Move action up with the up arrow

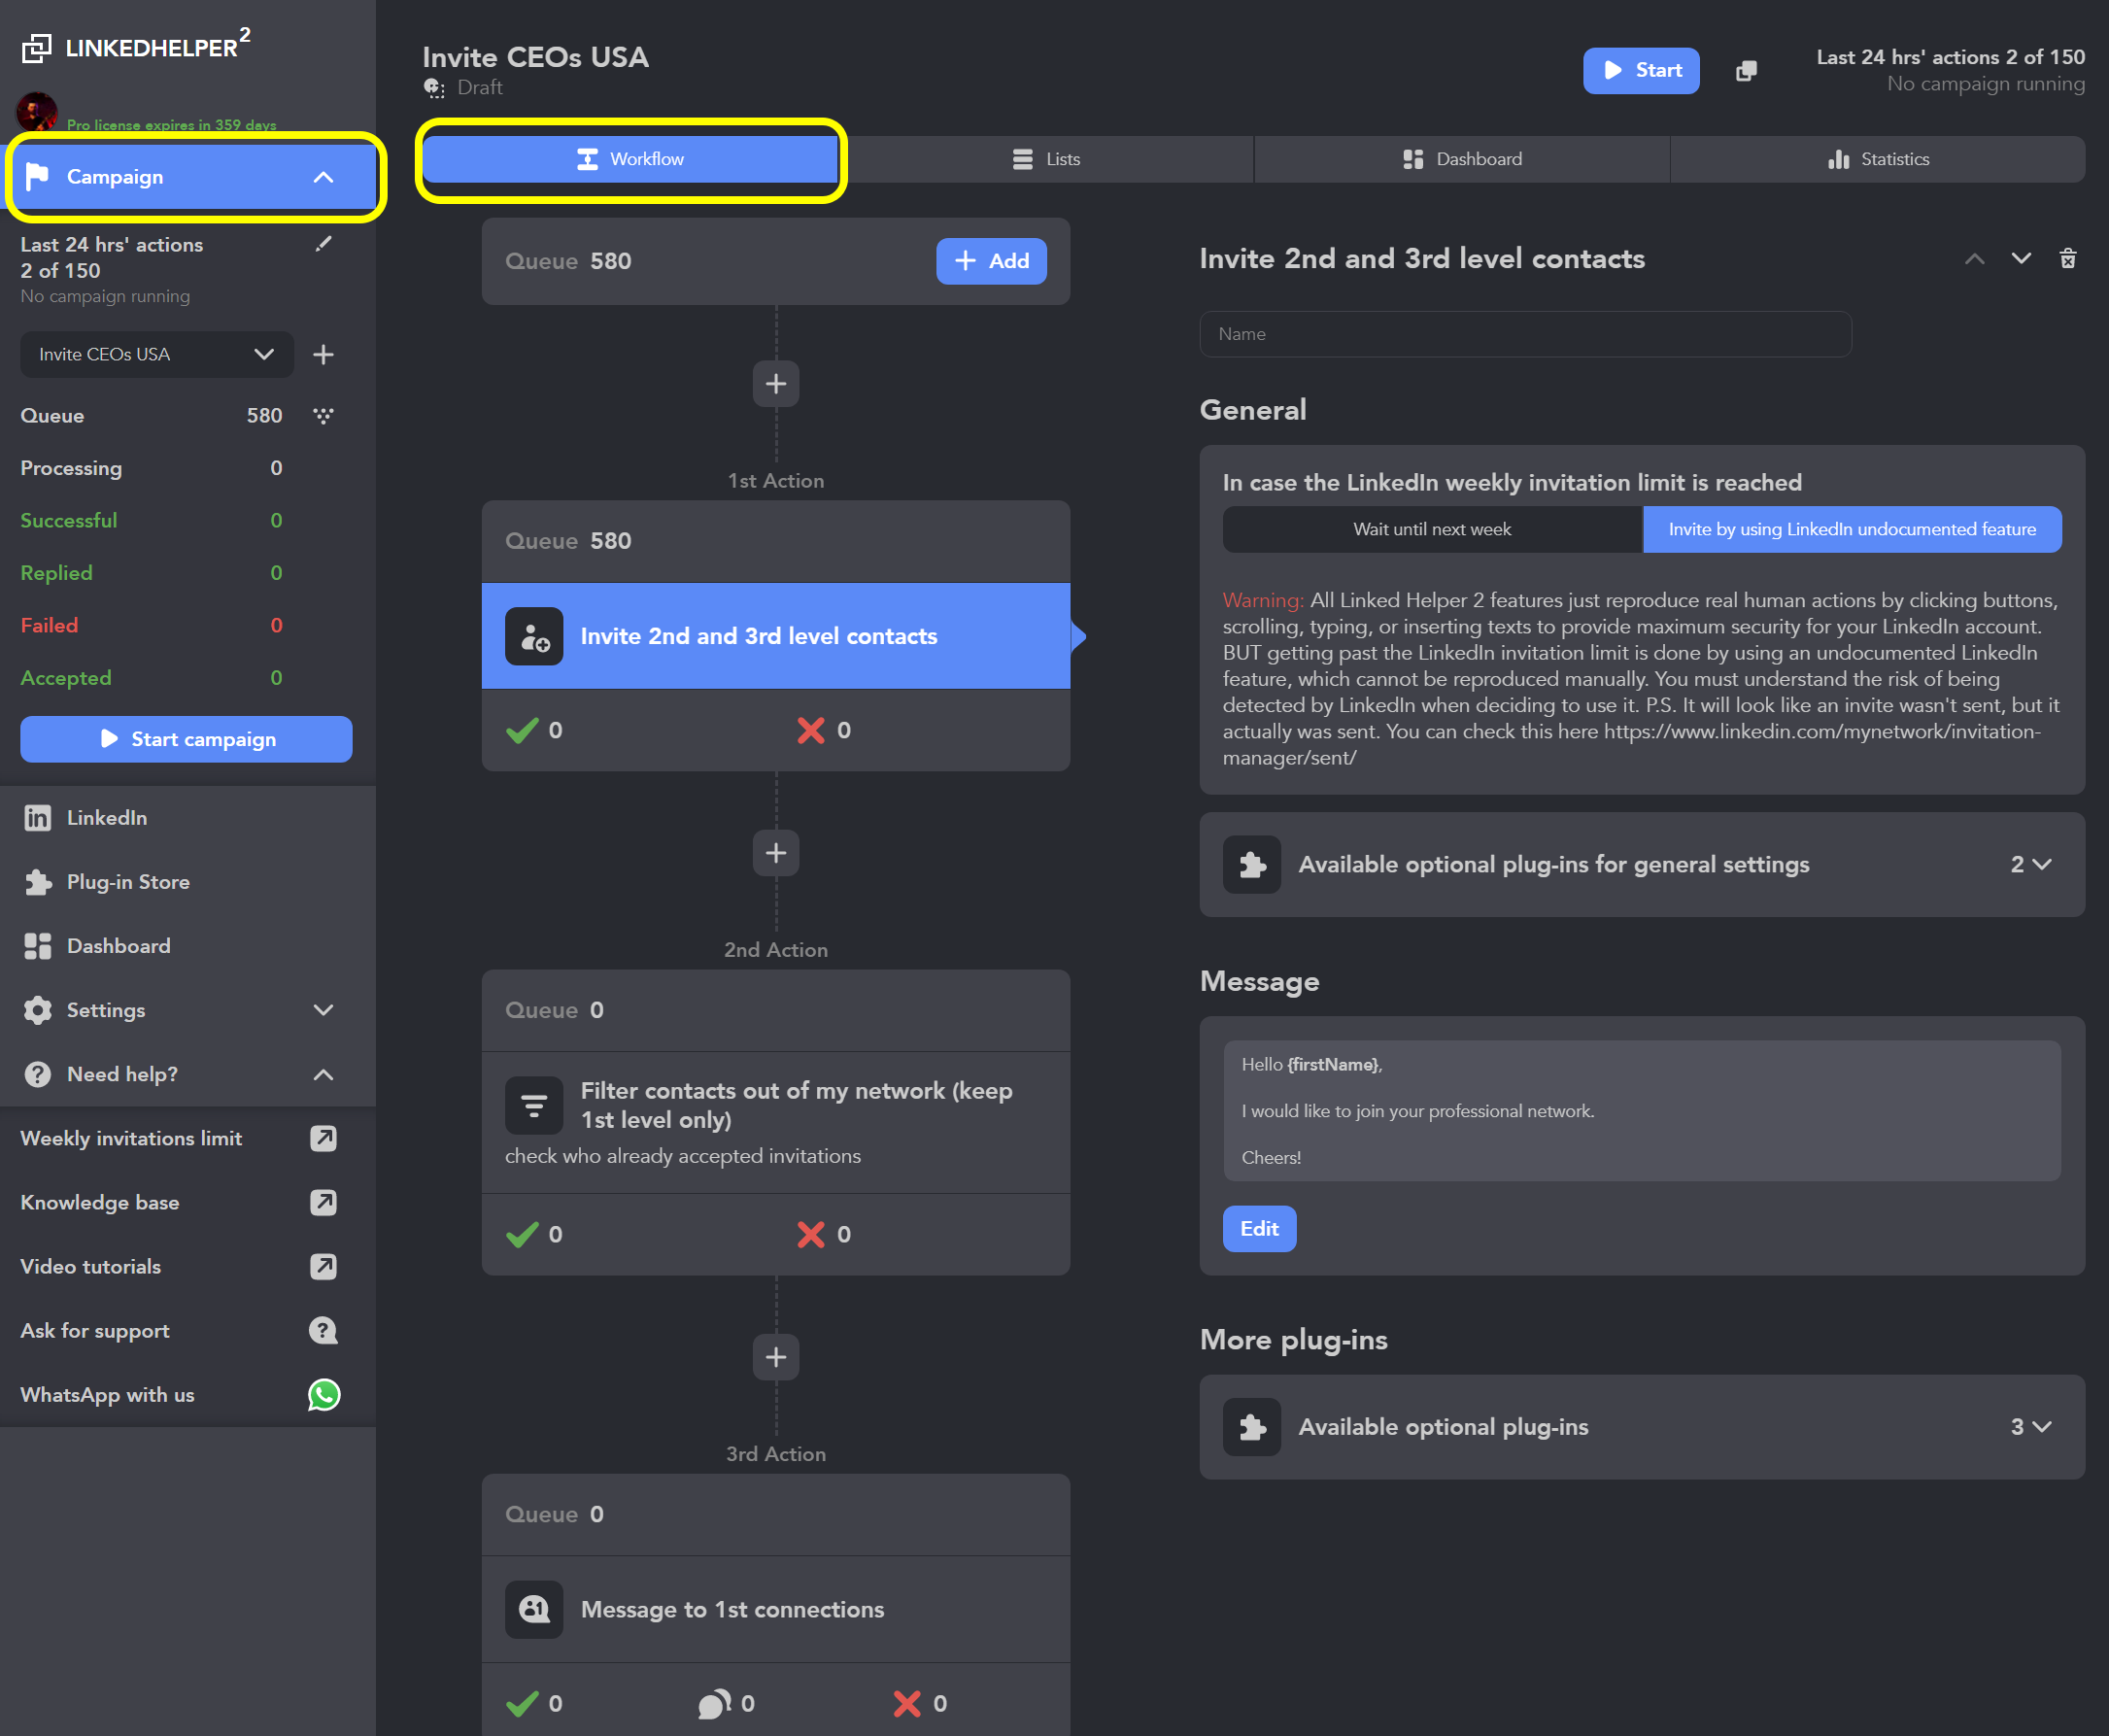[1974, 259]
